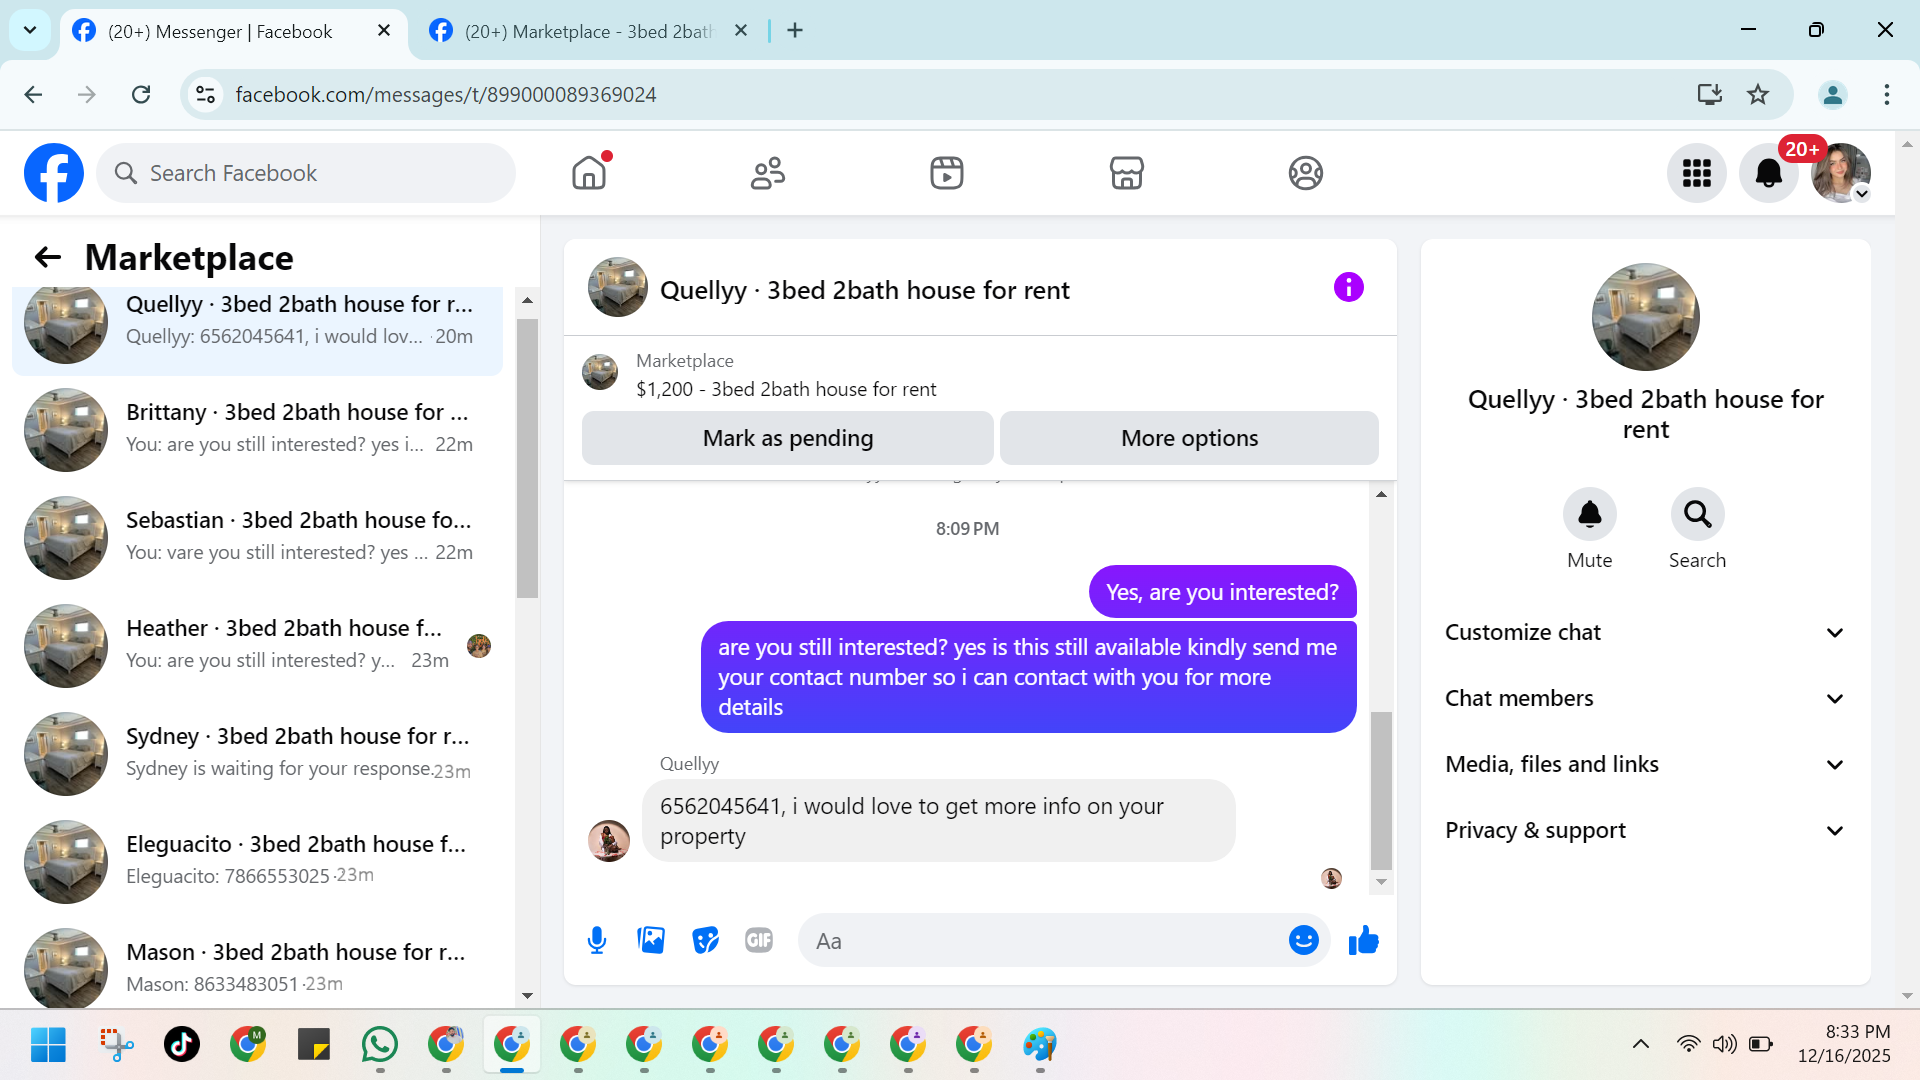Open the Eleguacito conversation

click(x=257, y=862)
